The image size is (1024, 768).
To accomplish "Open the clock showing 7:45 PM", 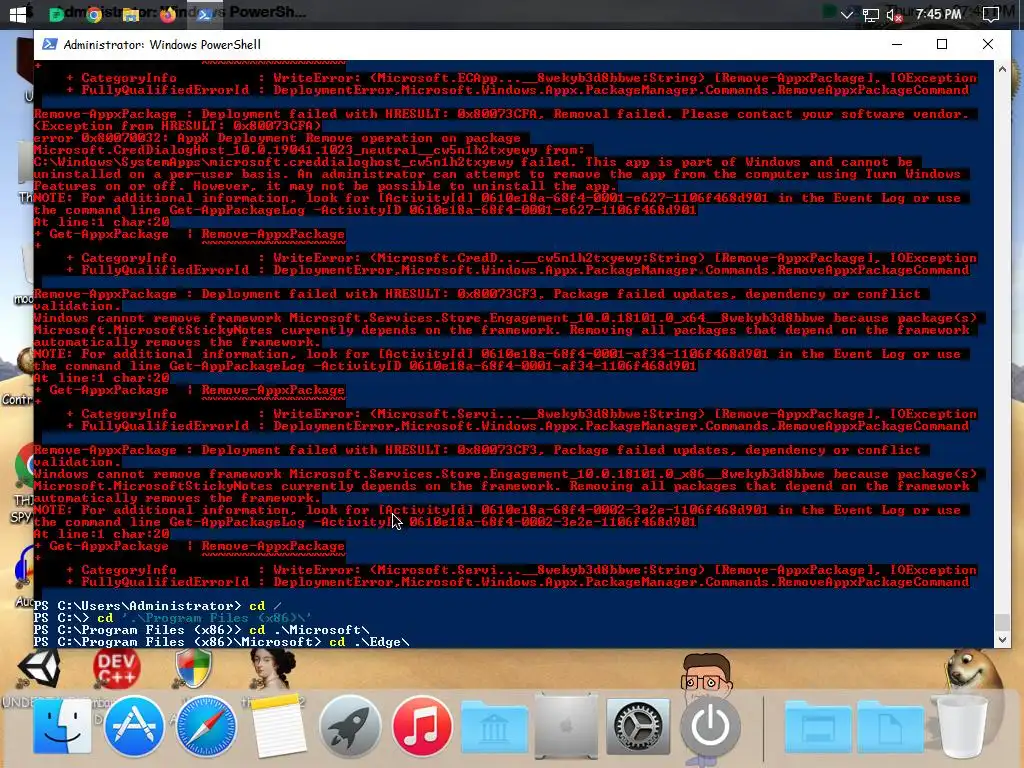I will pos(938,14).
